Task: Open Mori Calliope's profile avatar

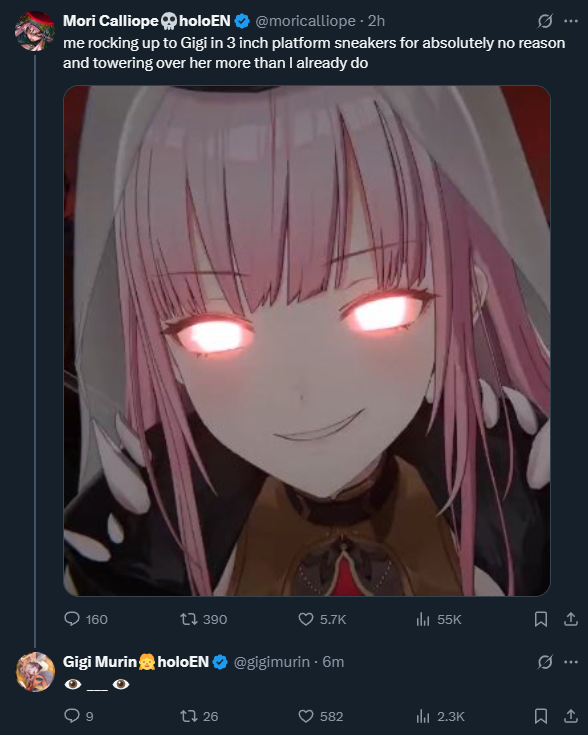Action: click(x=35, y=31)
